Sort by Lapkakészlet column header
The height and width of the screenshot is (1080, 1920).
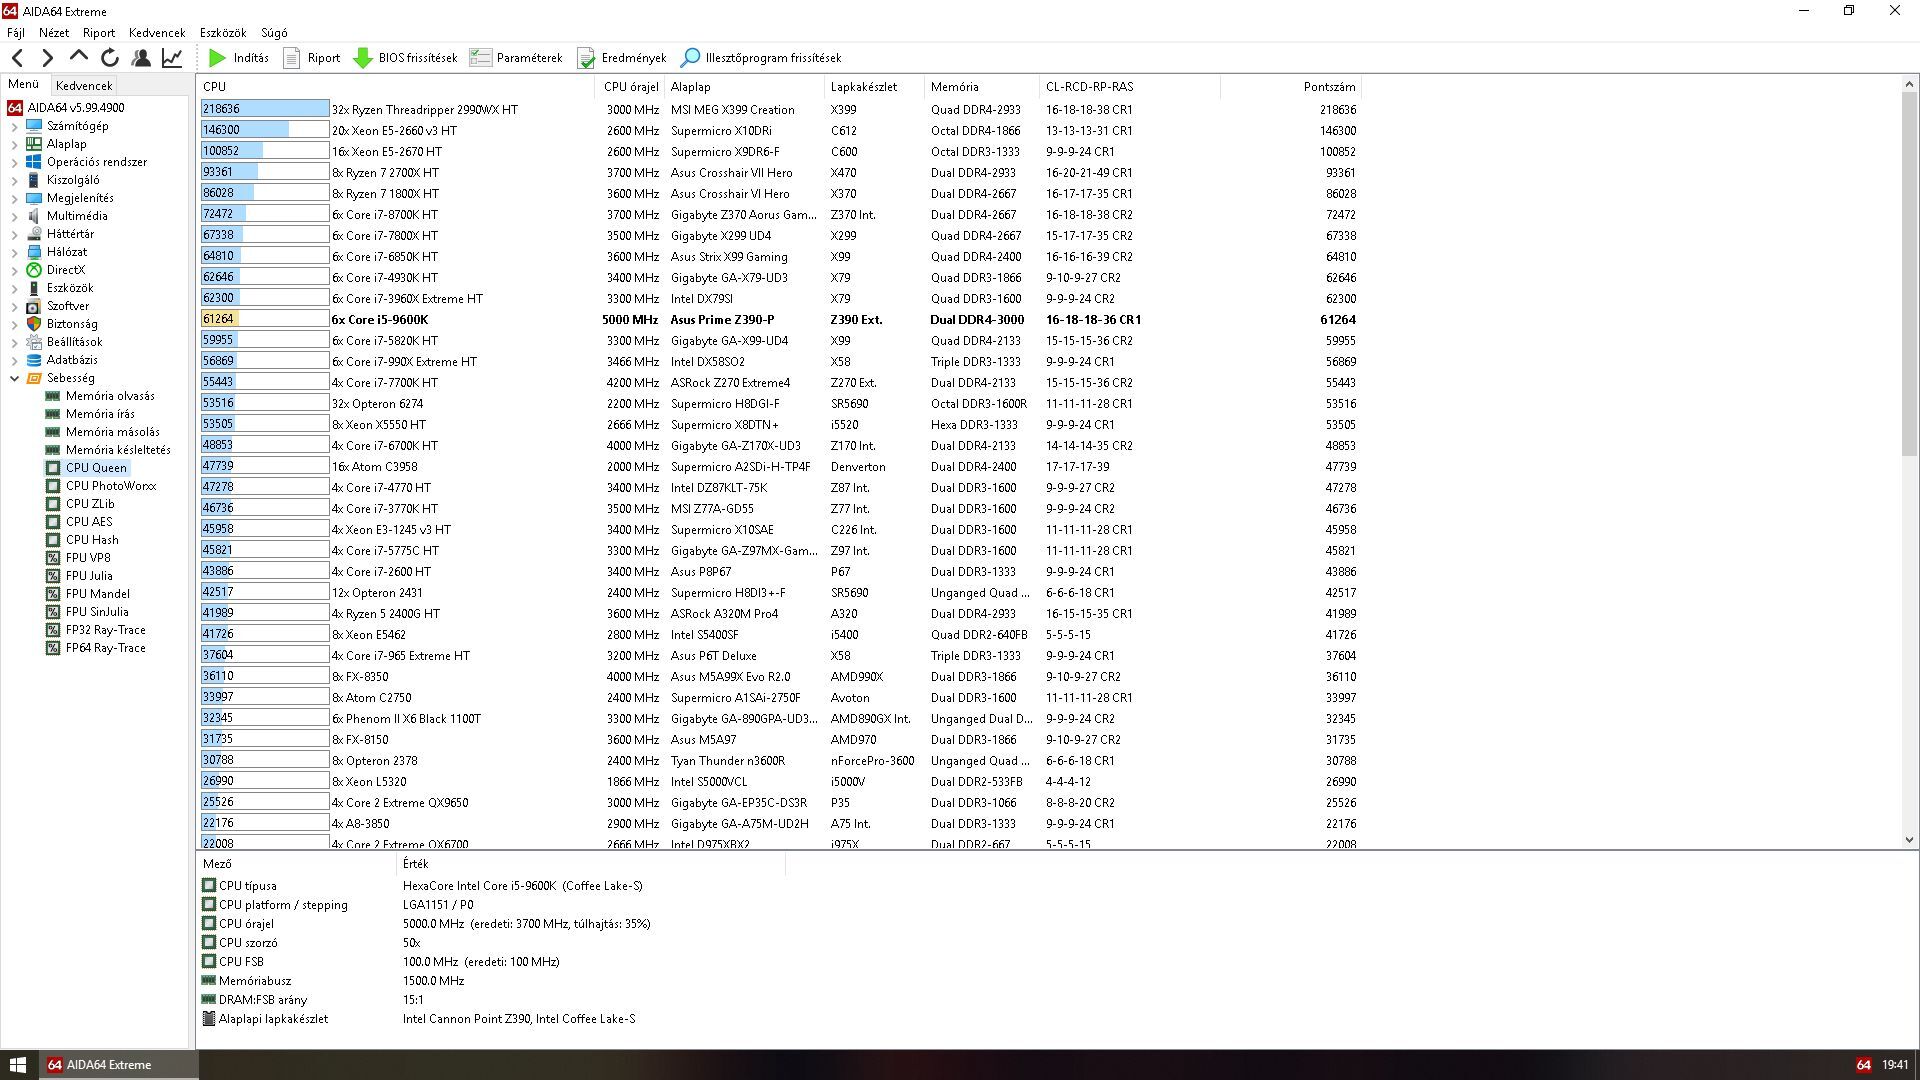click(874, 87)
